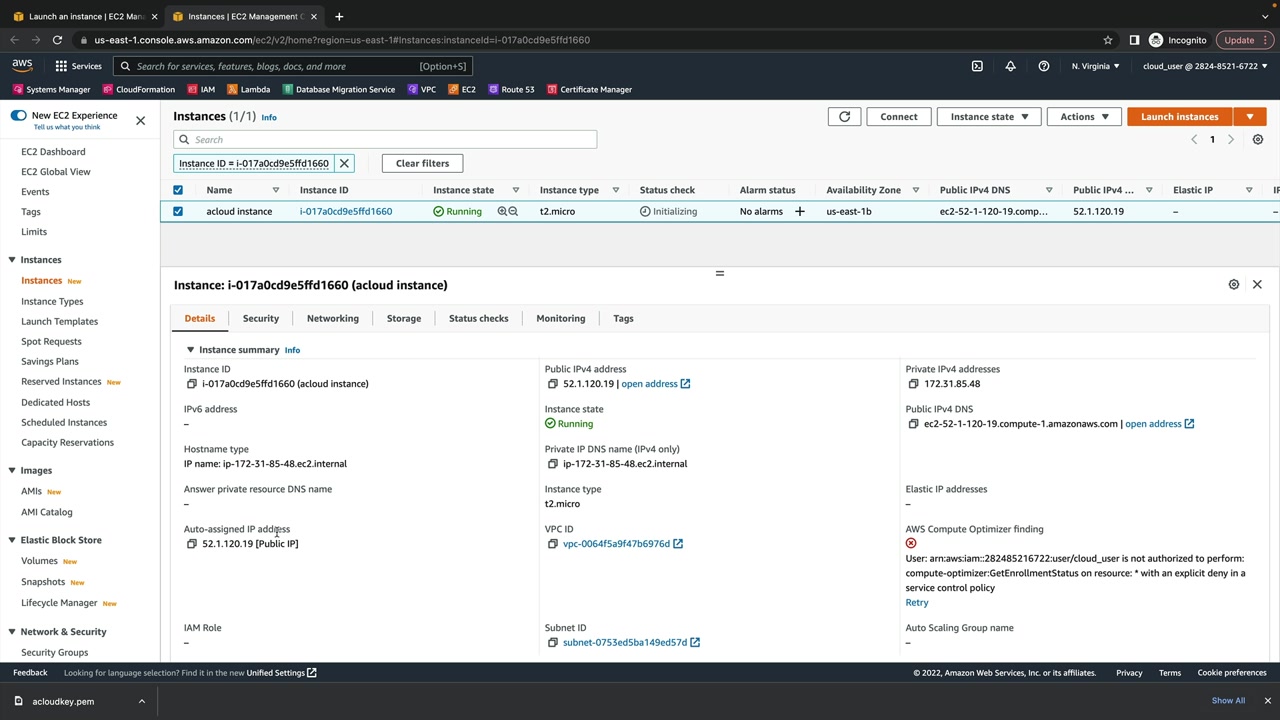Add alarm with plus icon
This screenshot has width=1280, height=720.
[799, 211]
